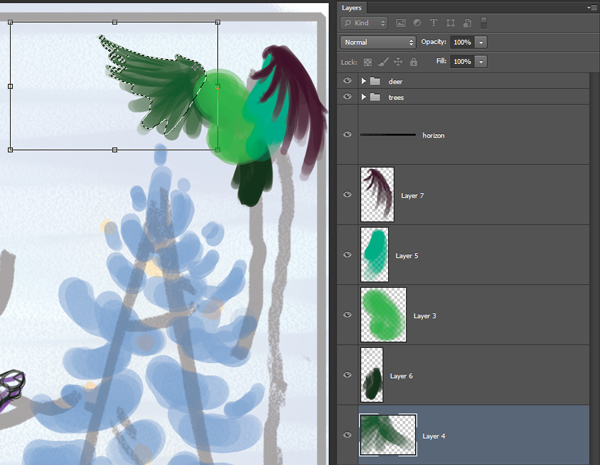Select Layer 3 thumbnail
Viewport: 600px width, 465px height.
pos(383,315)
